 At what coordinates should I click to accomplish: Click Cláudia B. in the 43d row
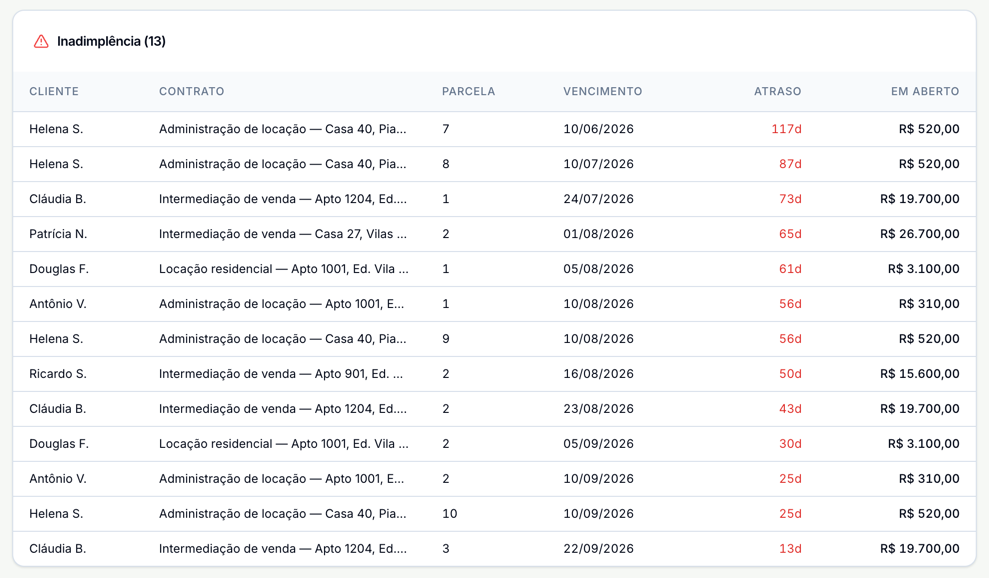[x=57, y=409]
